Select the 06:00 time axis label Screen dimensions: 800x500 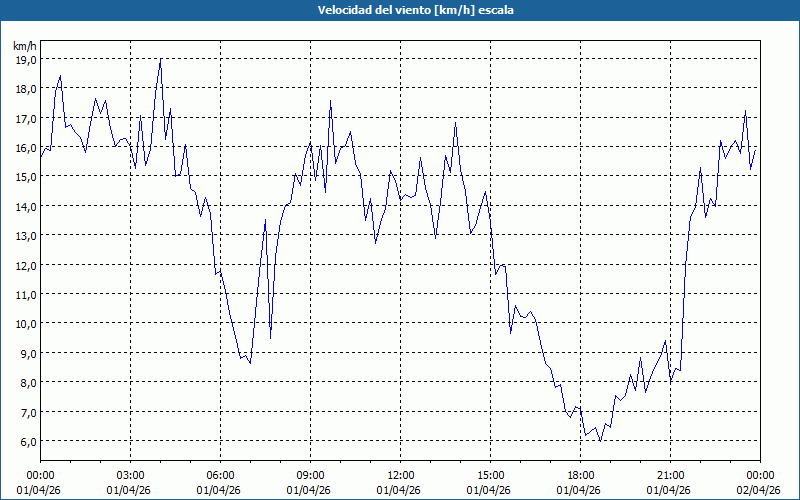(221, 475)
